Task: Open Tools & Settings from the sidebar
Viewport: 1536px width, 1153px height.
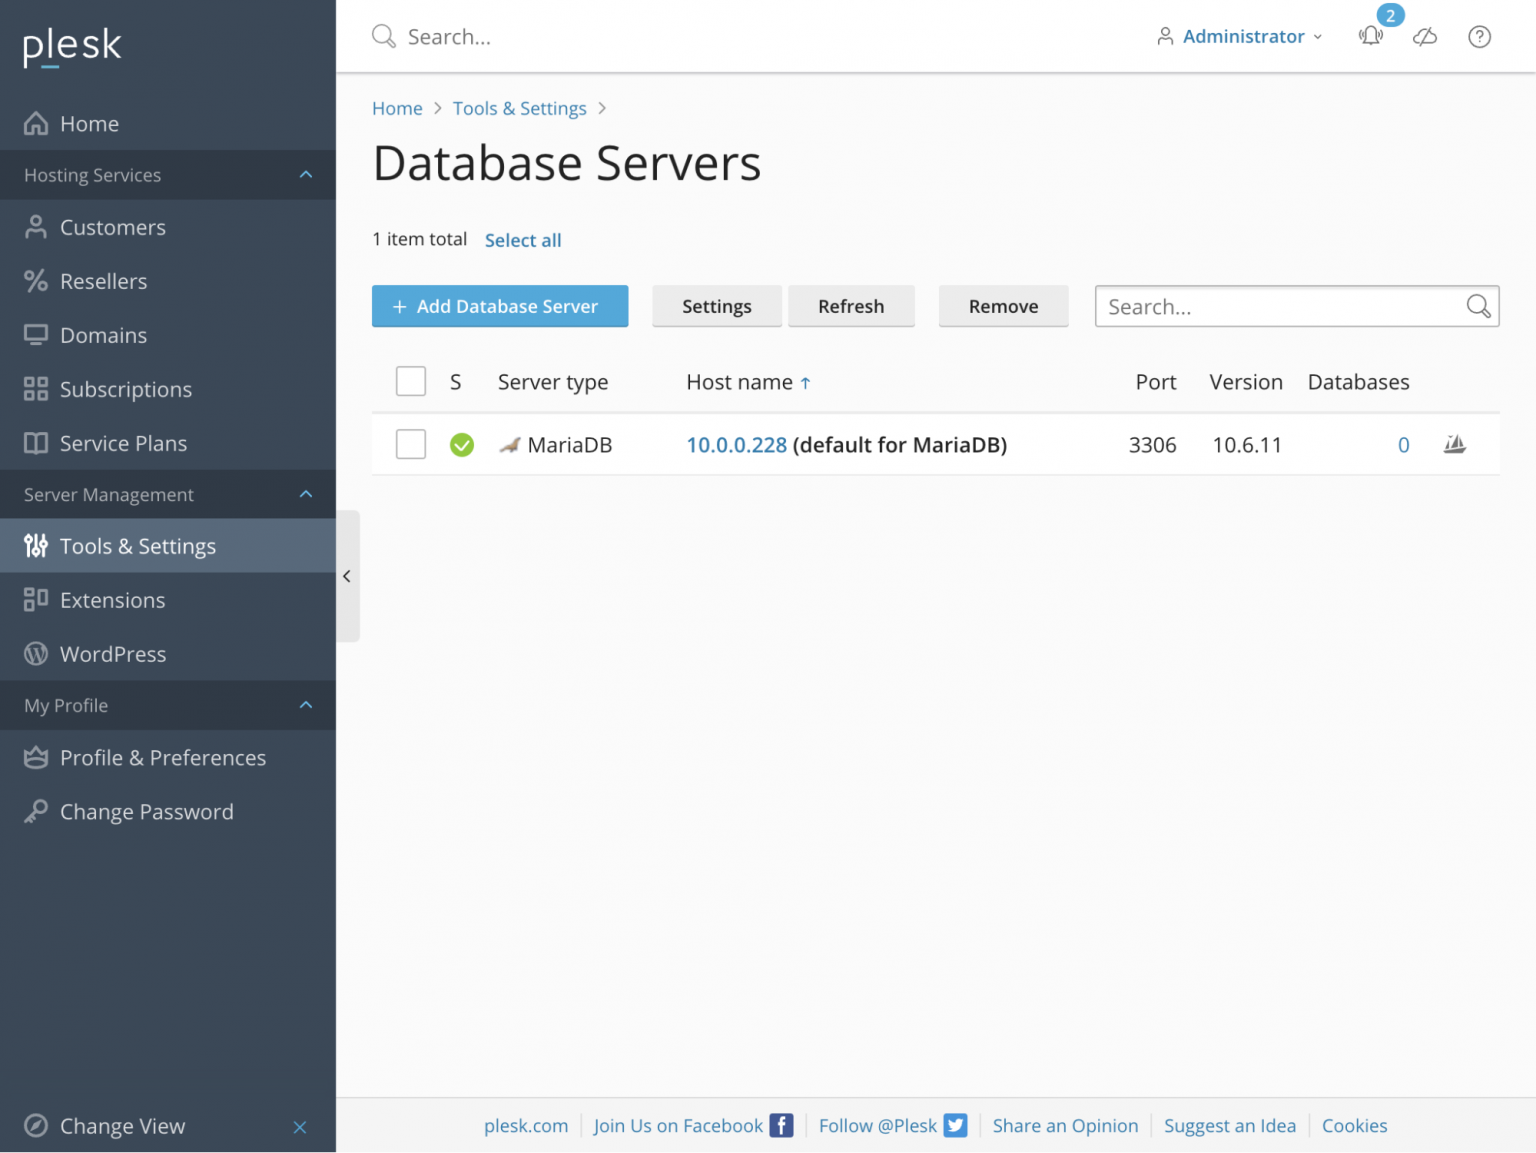Action: (137, 546)
